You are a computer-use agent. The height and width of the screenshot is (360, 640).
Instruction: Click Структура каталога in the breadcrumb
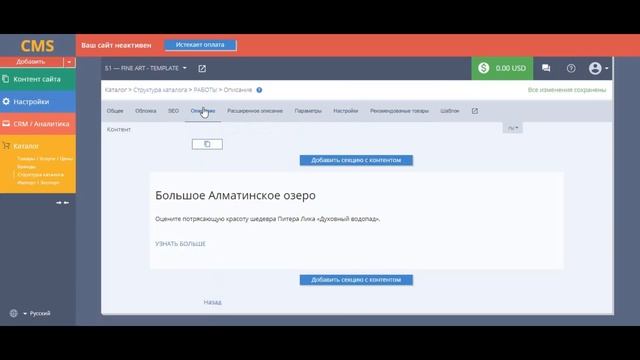coord(160,90)
